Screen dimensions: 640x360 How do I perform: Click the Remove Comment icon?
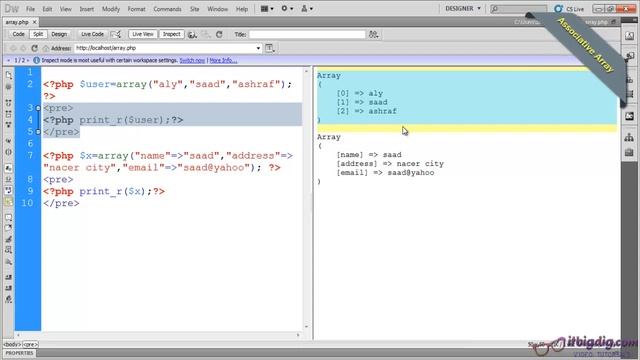point(9,228)
